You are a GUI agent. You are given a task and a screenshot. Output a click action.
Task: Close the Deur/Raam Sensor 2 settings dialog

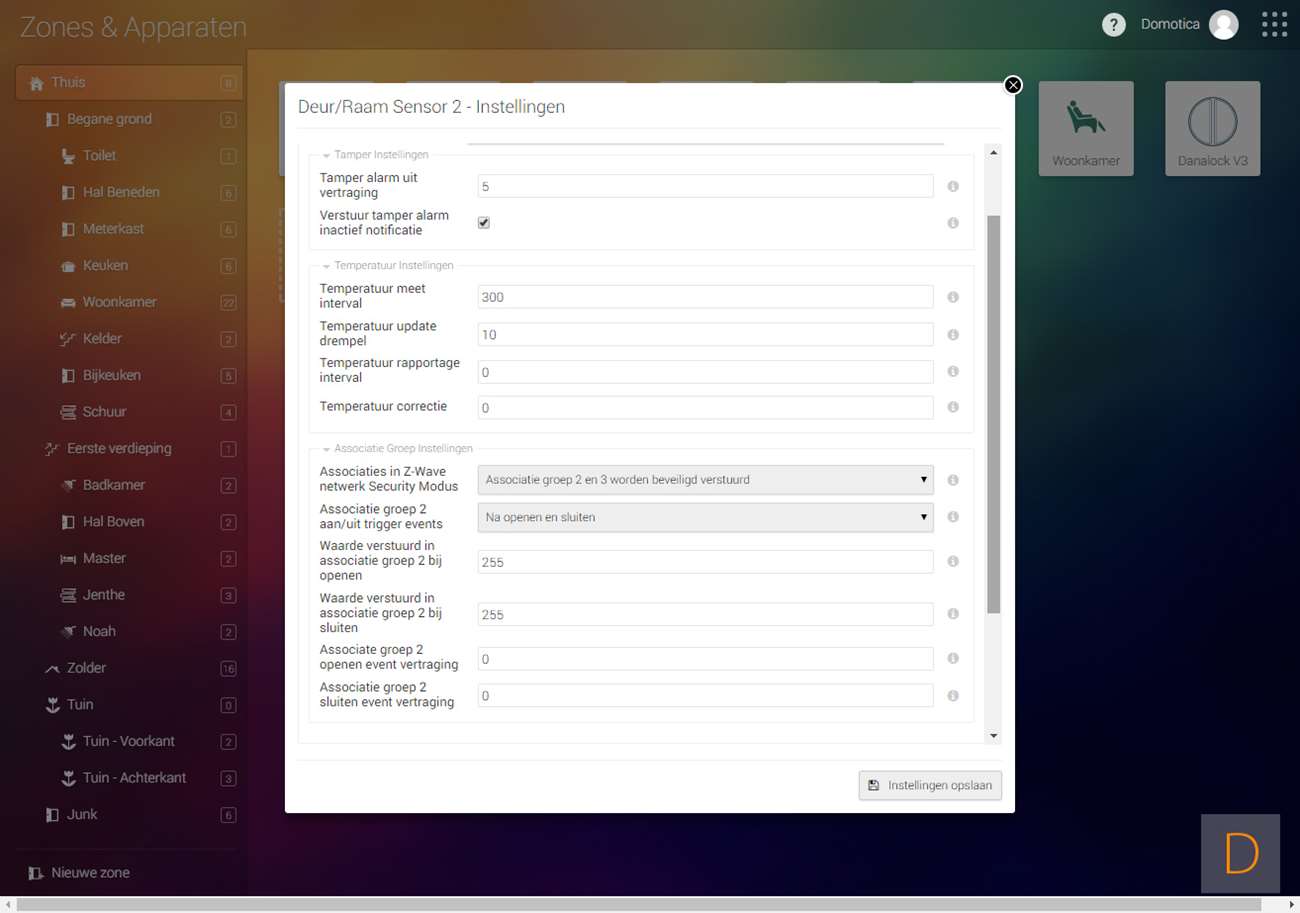[x=1013, y=85]
